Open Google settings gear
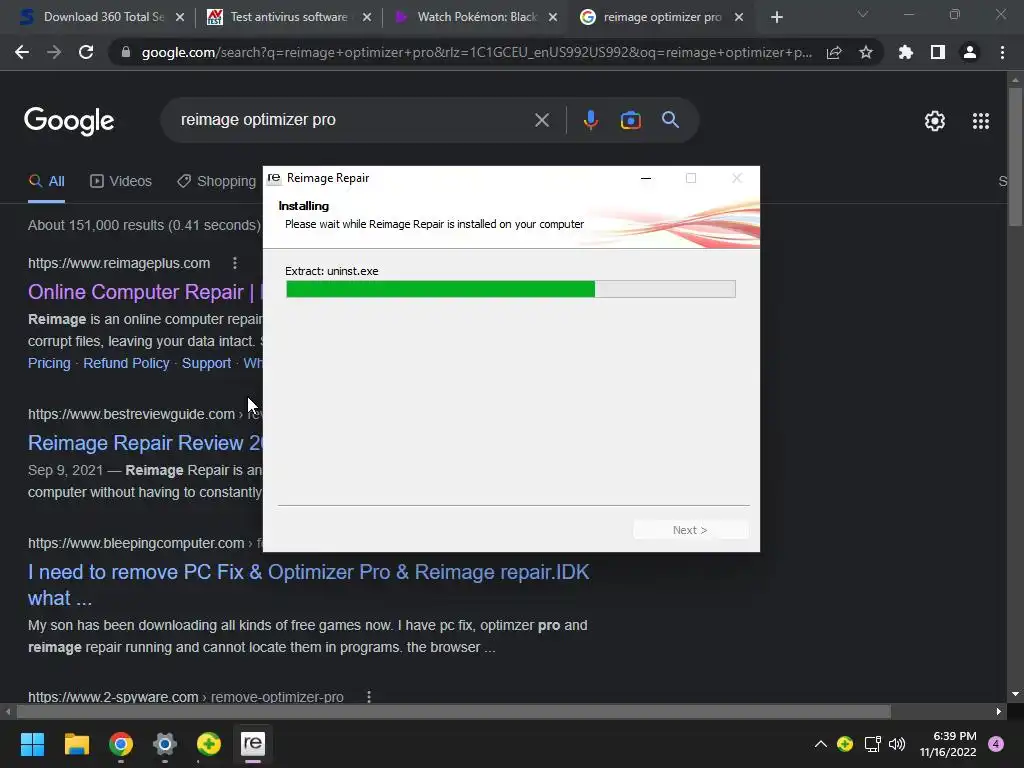The image size is (1024, 768). coord(935,121)
